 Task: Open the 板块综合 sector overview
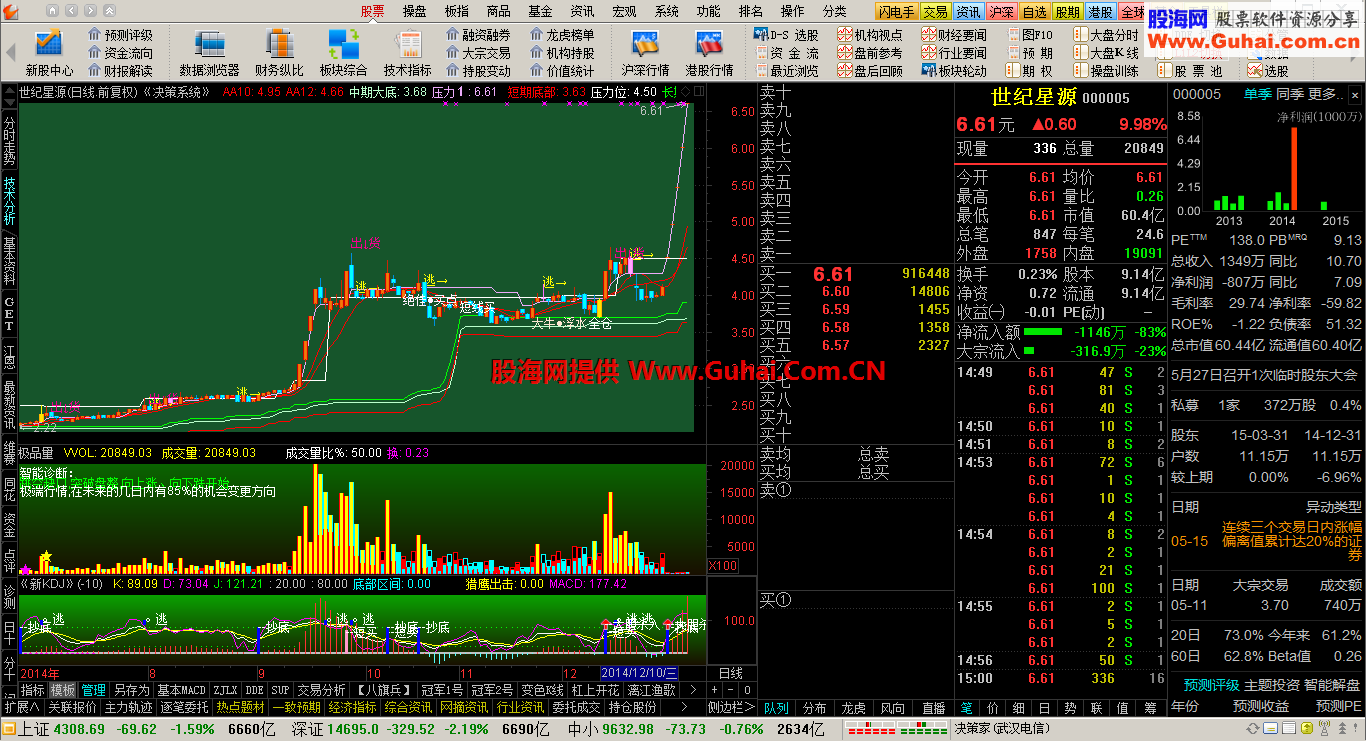coord(343,52)
